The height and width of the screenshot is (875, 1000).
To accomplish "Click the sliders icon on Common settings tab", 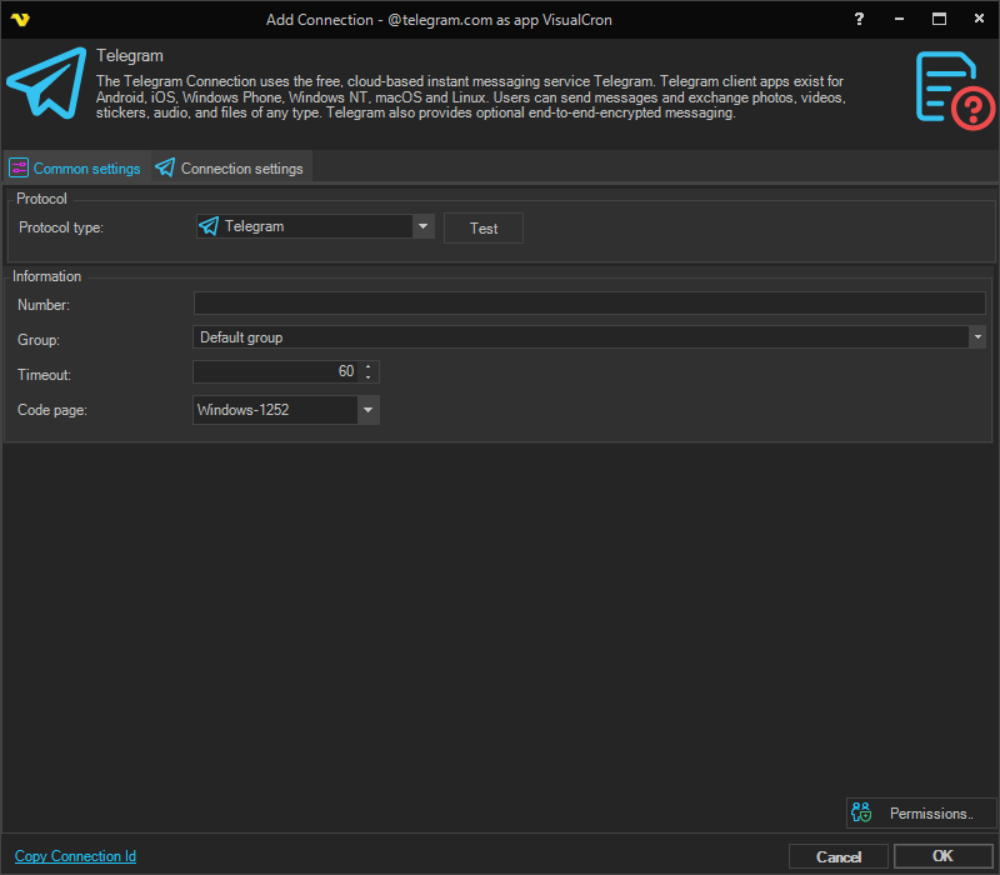I will click(19, 168).
